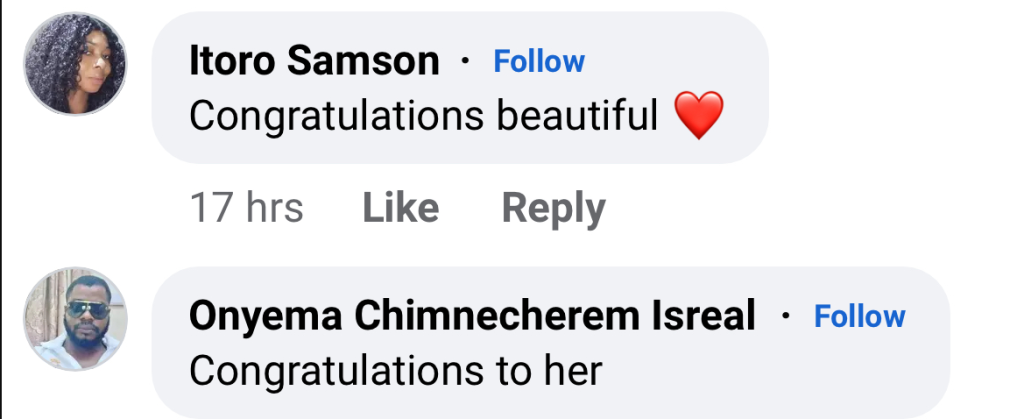Follow Onyema Chimnecherem Isreal
This screenshot has width=1024, height=419.
[x=859, y=316]
